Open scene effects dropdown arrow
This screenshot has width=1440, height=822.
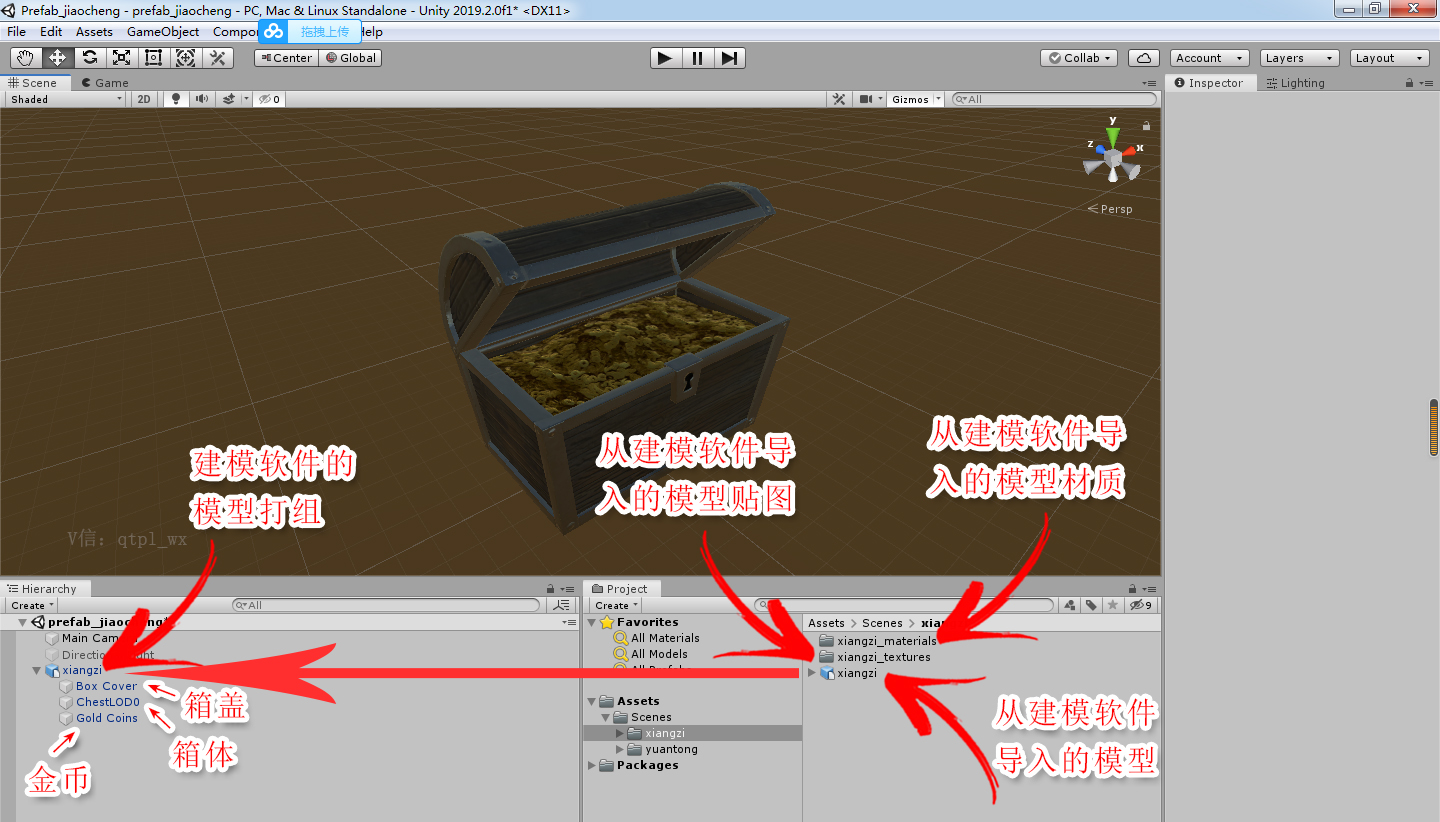click(245, 99)
